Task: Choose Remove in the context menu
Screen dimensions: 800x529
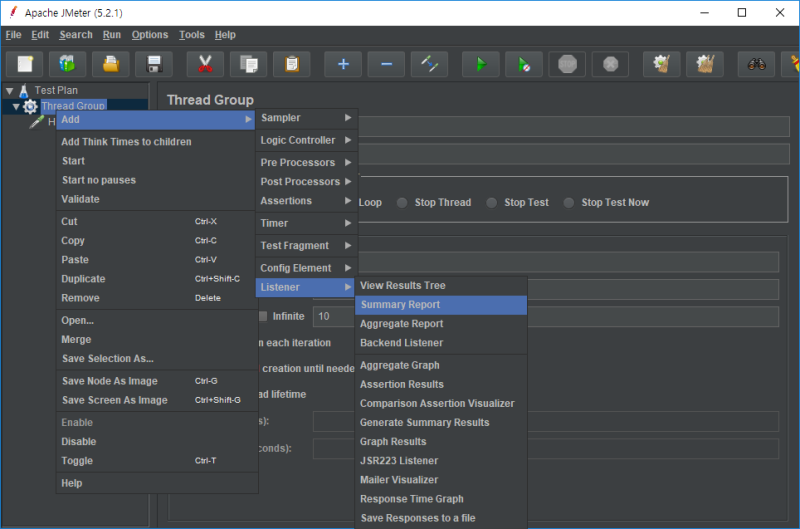Action: (x=156, y=298)
